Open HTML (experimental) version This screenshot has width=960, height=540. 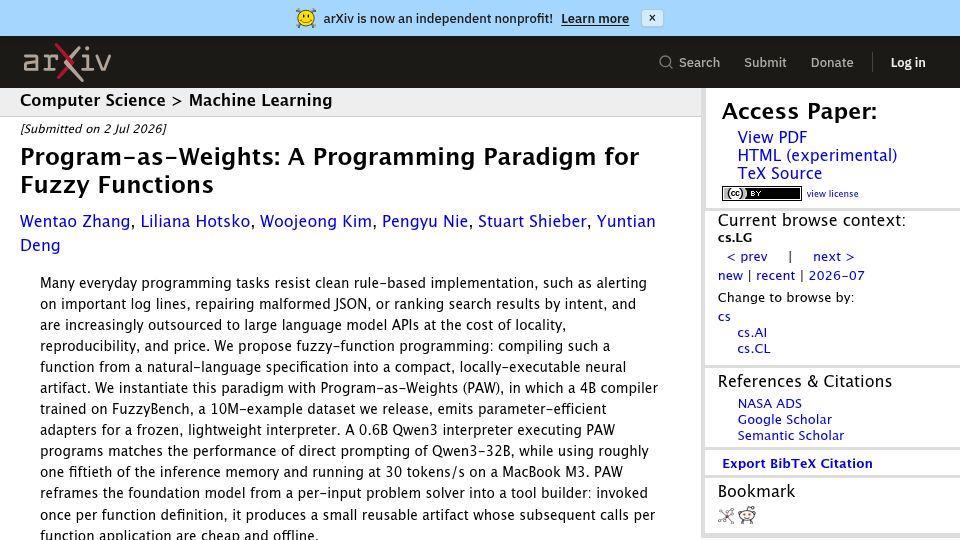pos(817,156)
